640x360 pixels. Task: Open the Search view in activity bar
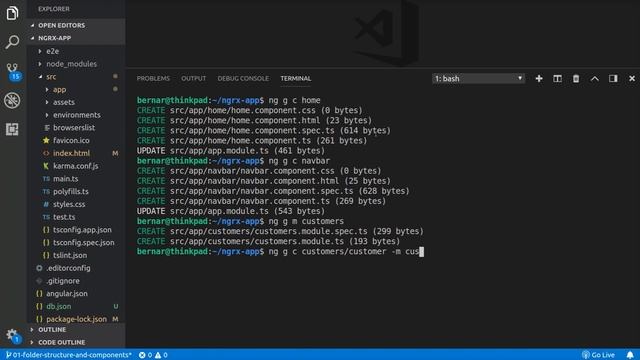pyautogui.click(x=12, y=42)
